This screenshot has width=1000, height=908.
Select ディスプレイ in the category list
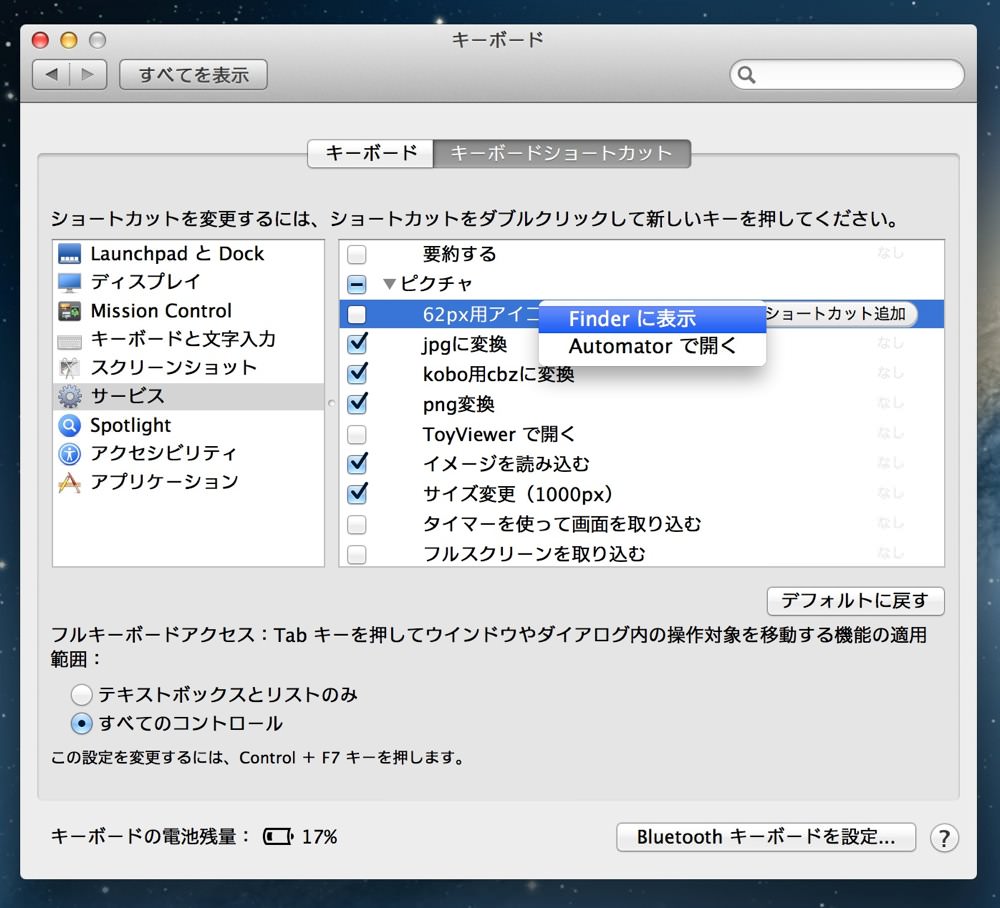(x=188, y=282)
